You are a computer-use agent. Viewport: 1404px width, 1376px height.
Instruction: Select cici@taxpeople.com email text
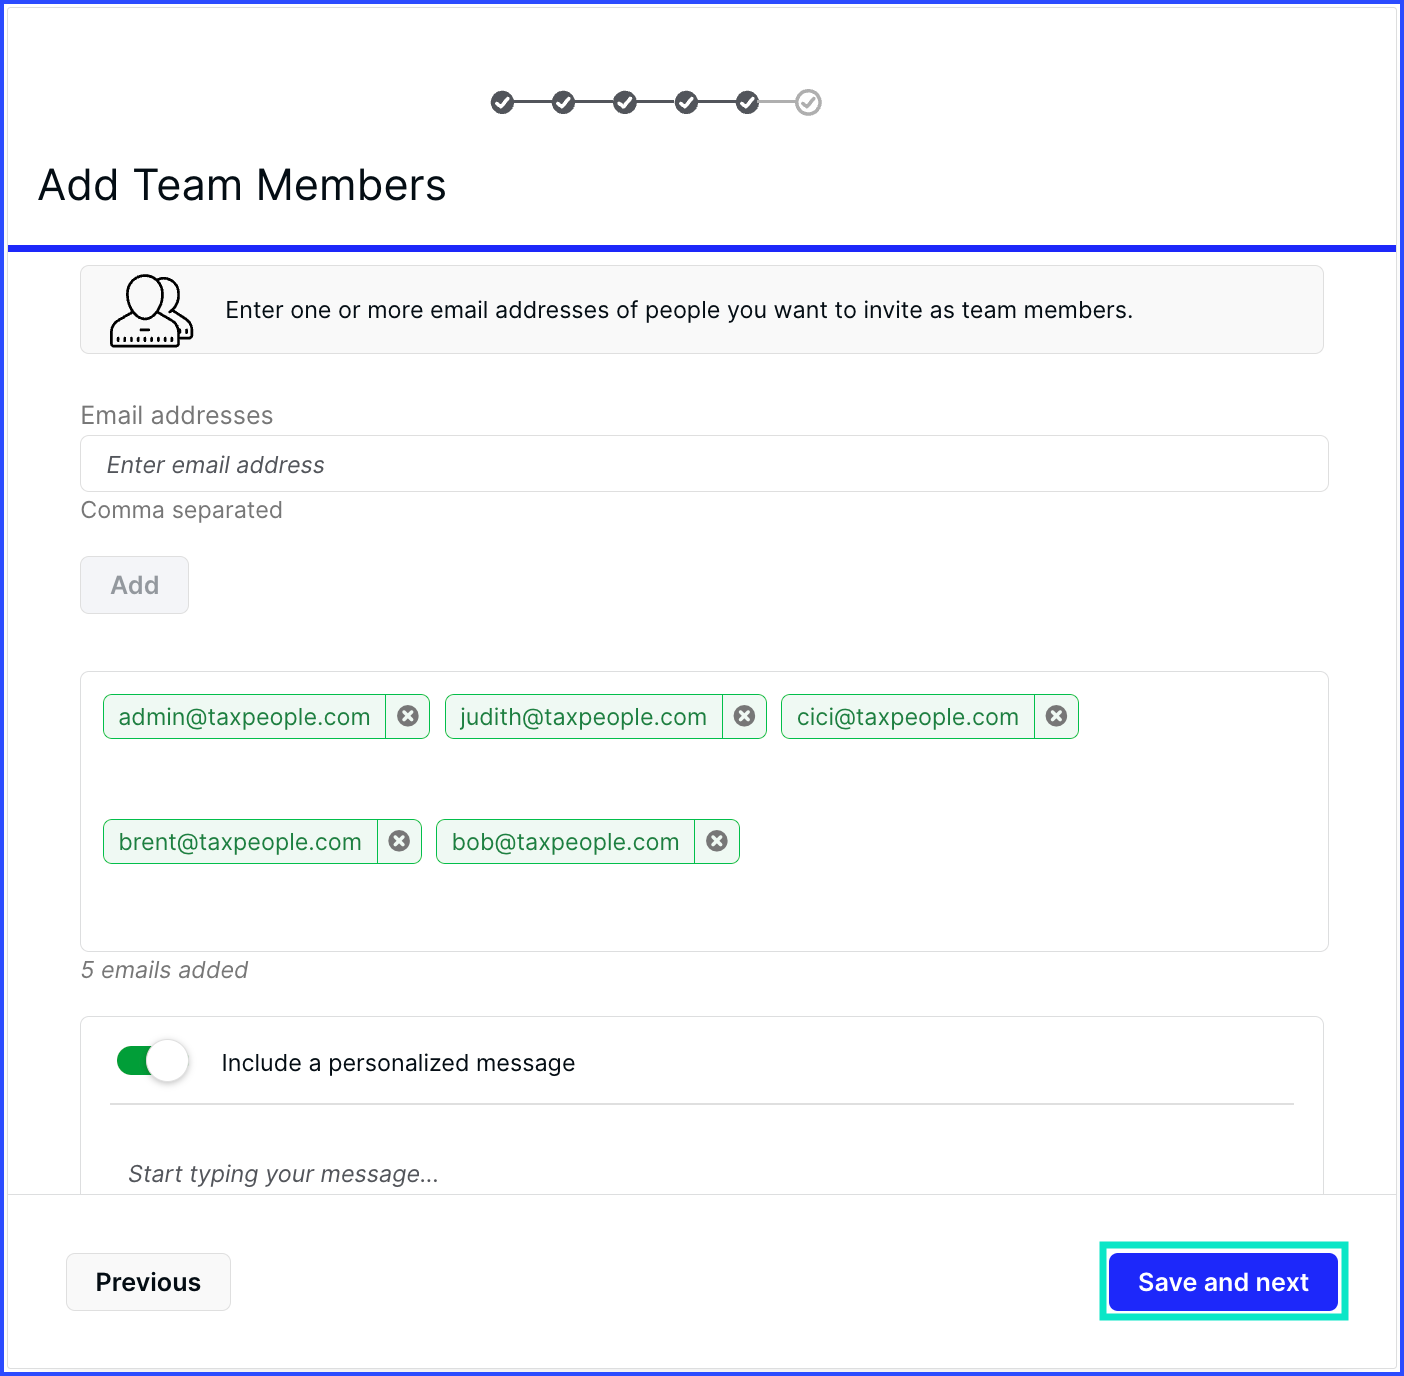pos(908,717)
